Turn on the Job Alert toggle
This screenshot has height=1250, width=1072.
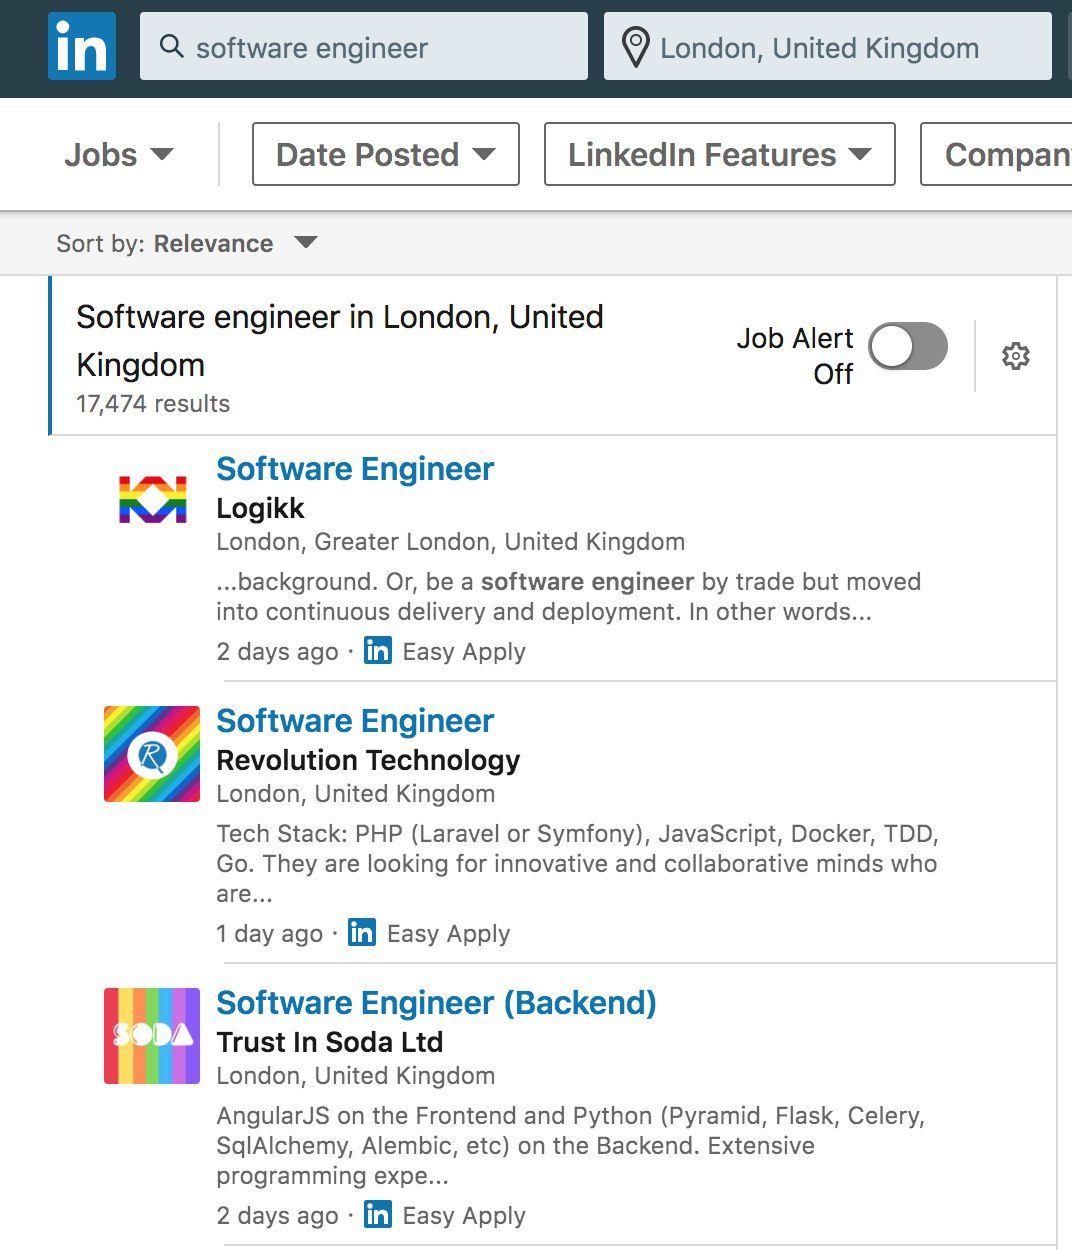(x=908, y=346)
